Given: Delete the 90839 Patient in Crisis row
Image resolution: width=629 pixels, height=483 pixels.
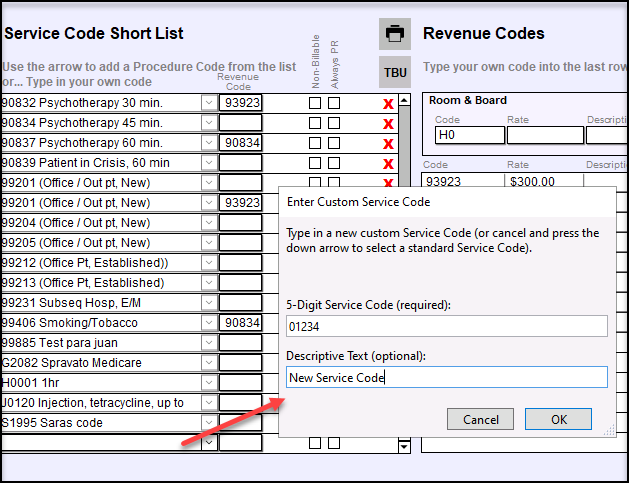Looking at the screenshot, I should (388, 164).
